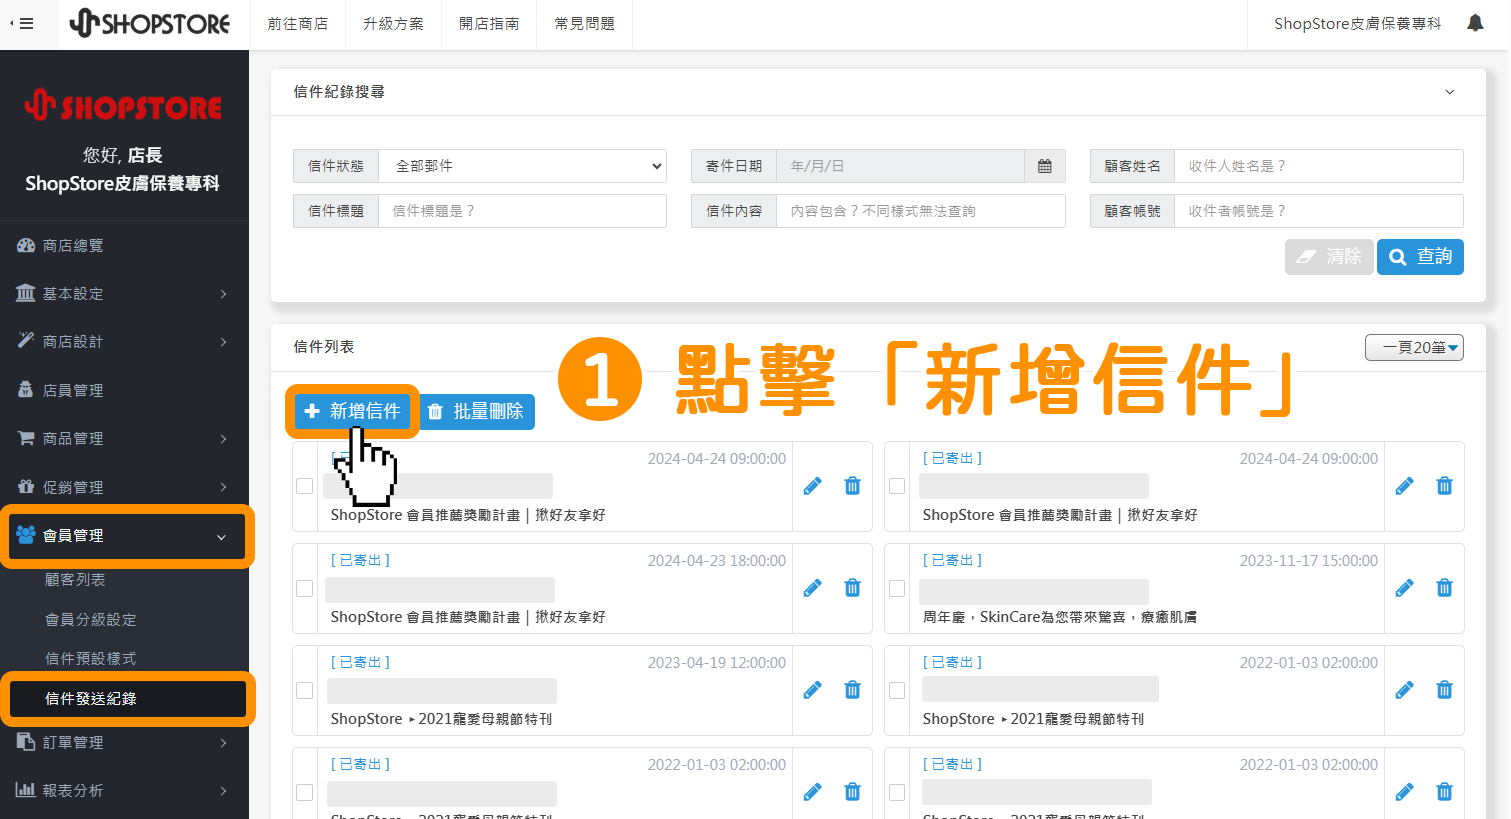Delete the first 2024-04-24 09:00:00 mail in left column
The image size is (1511, 819).
click(852, 486)
